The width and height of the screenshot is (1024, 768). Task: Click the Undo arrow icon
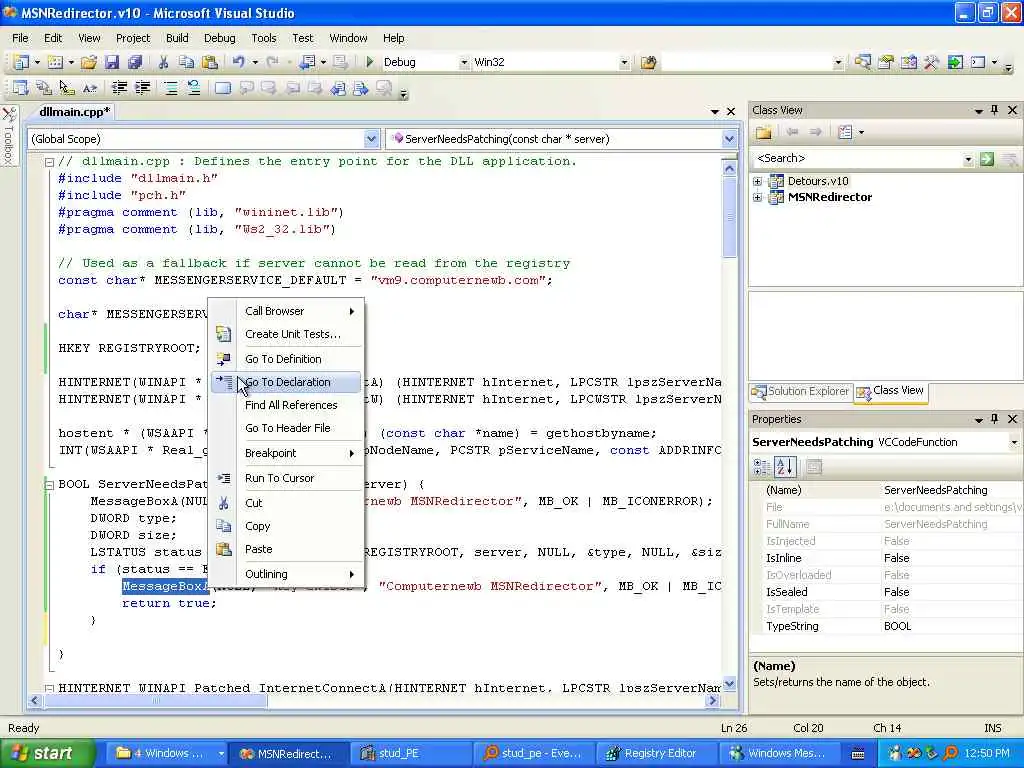coord(238,62)
